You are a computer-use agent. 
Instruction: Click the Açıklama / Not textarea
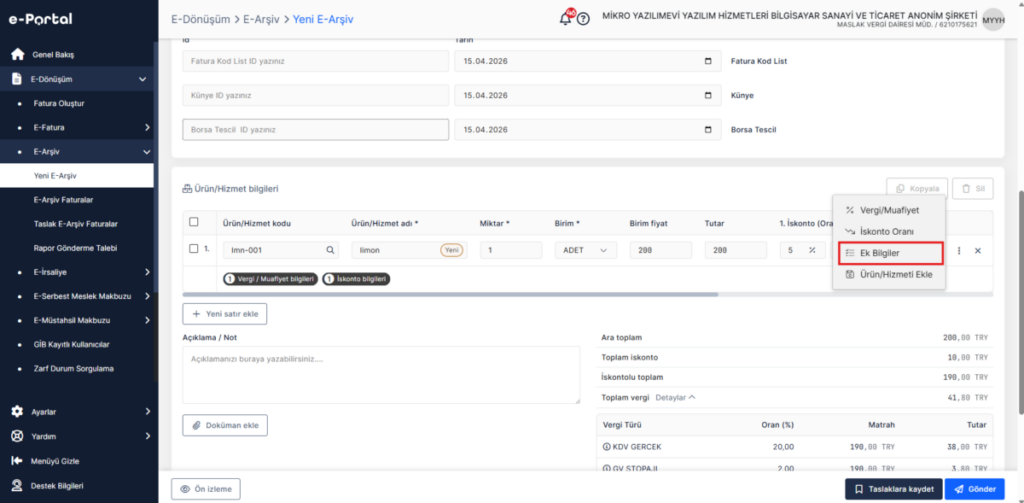pyautogui.click(x=381, y=375)
